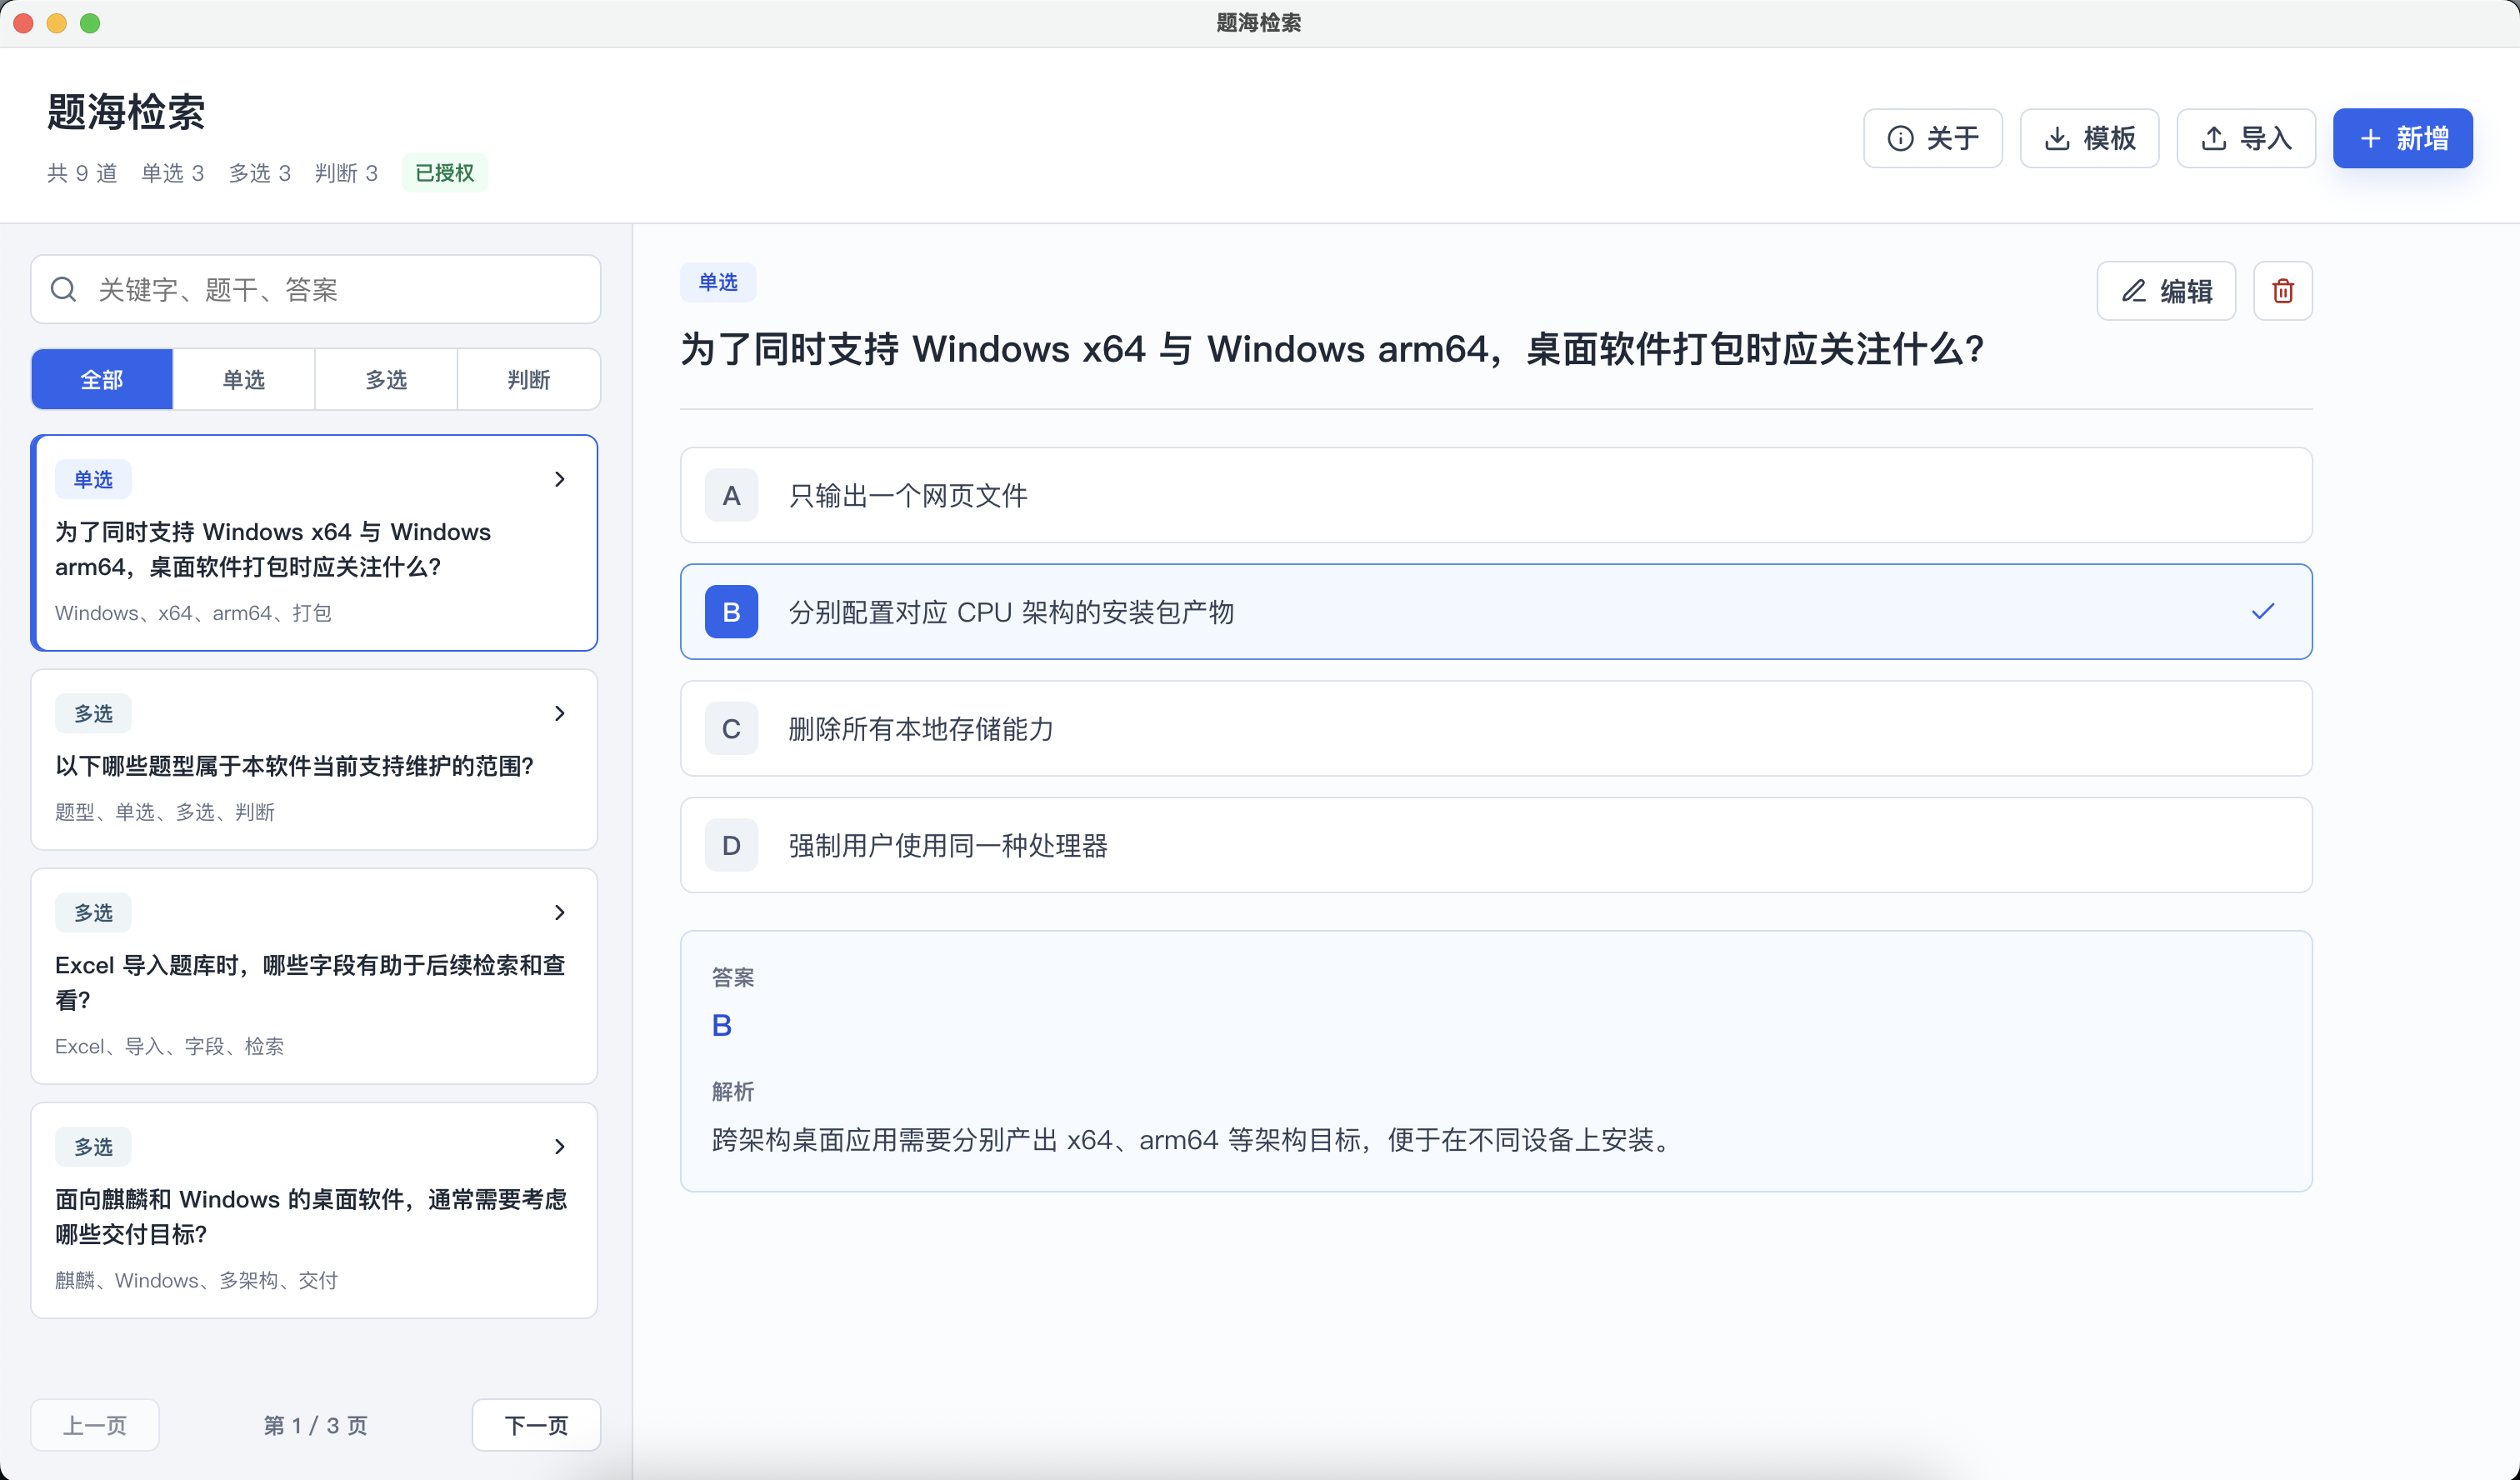The width and height of the screenshot is (2520, 1480).
Task: Expand chevron on 以下哪些题型 question card
Action: 559,713
